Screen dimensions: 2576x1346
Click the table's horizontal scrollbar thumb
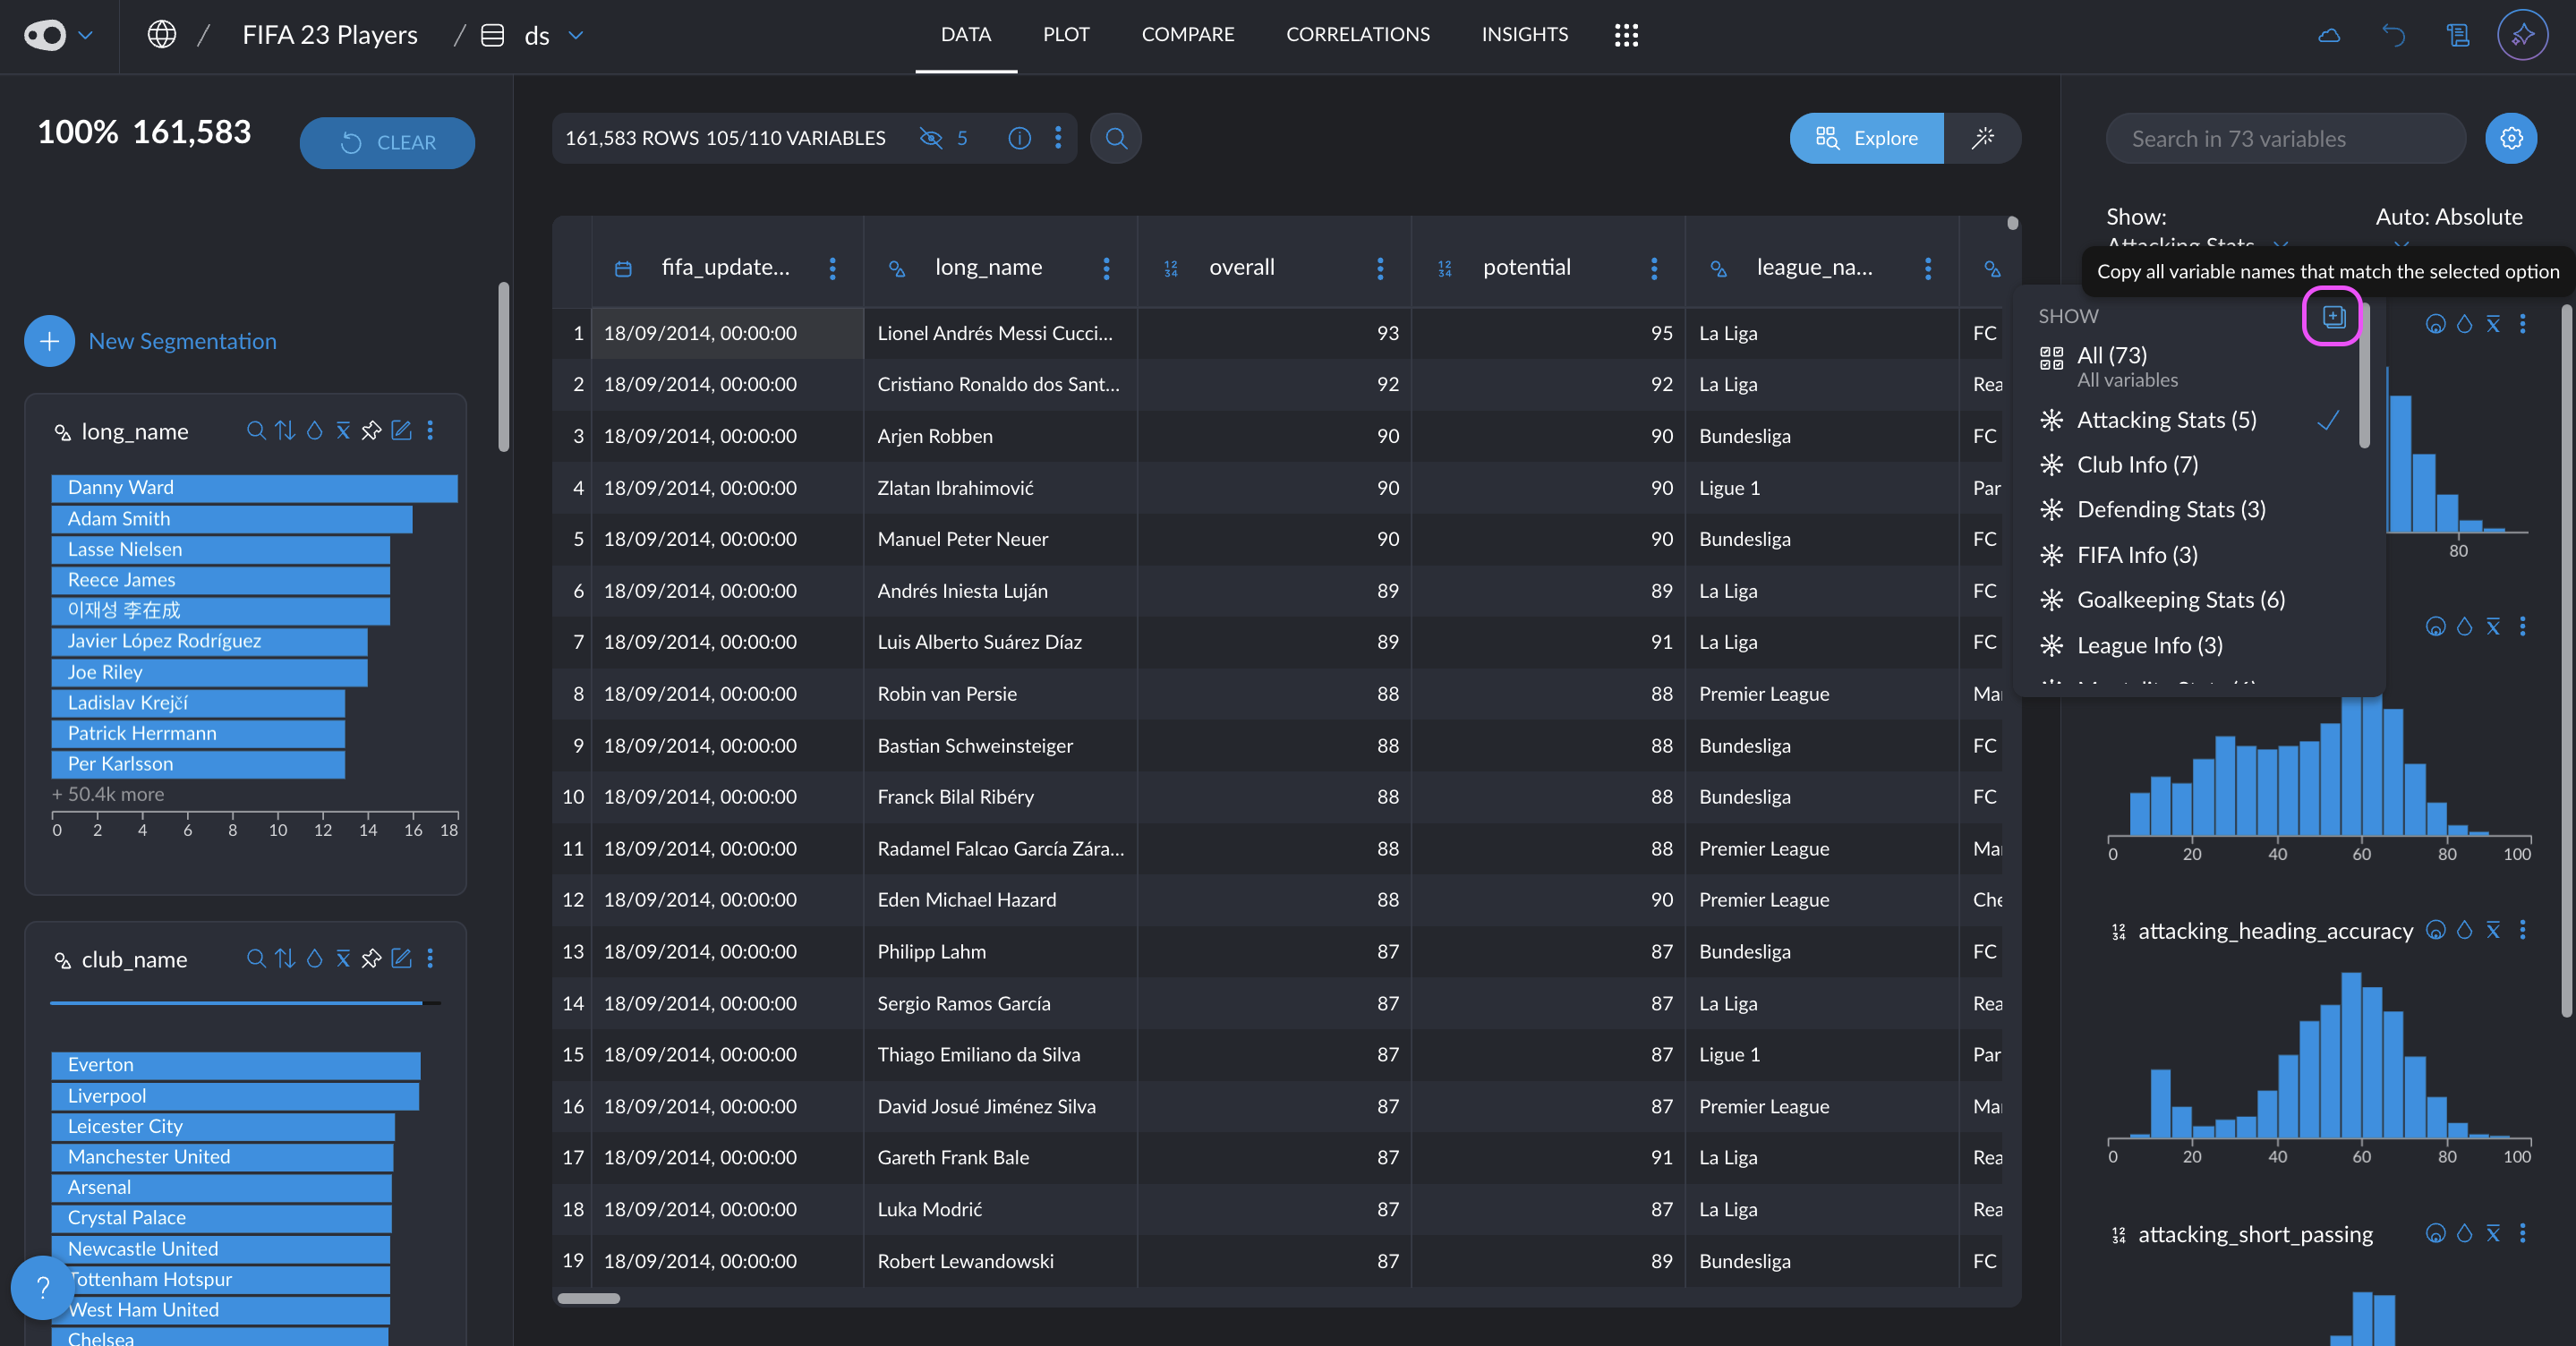(x=588, y=1298)
